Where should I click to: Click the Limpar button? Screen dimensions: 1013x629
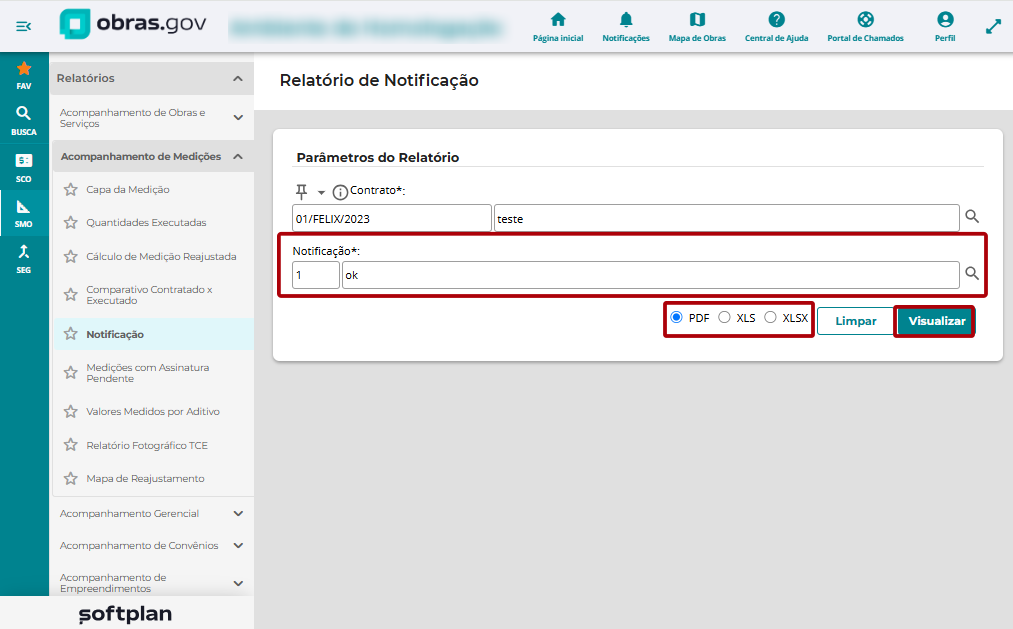(855, 321)
